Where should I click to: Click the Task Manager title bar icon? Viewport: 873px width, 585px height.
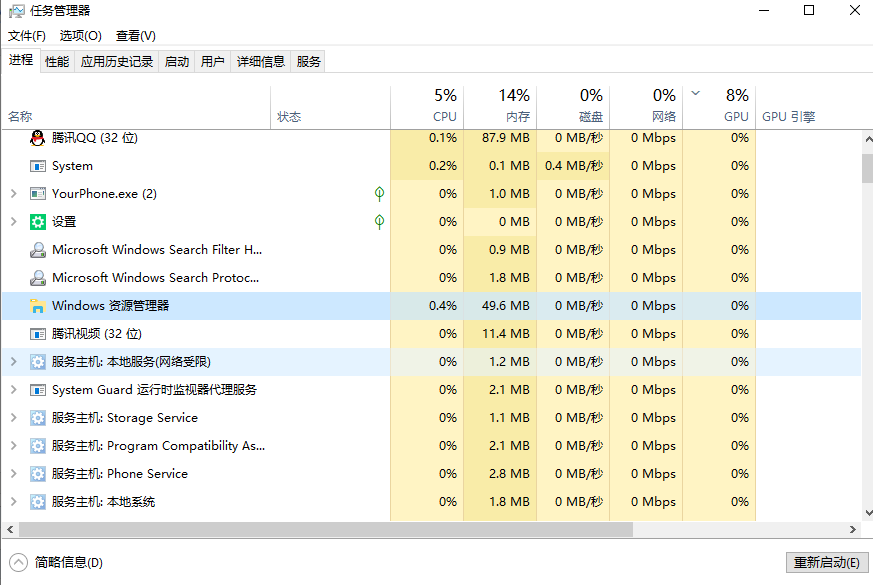click(17, 11)
